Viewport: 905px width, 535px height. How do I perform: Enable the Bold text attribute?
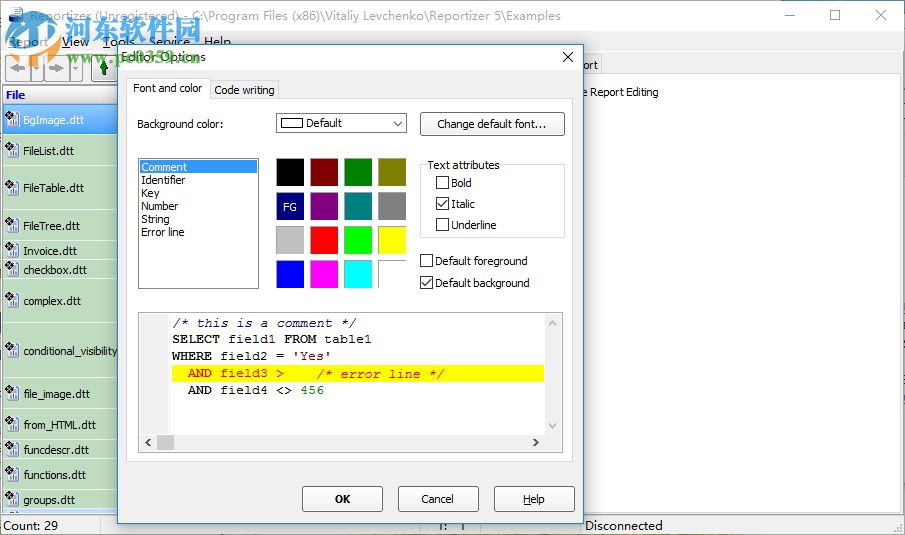point(442,183)
